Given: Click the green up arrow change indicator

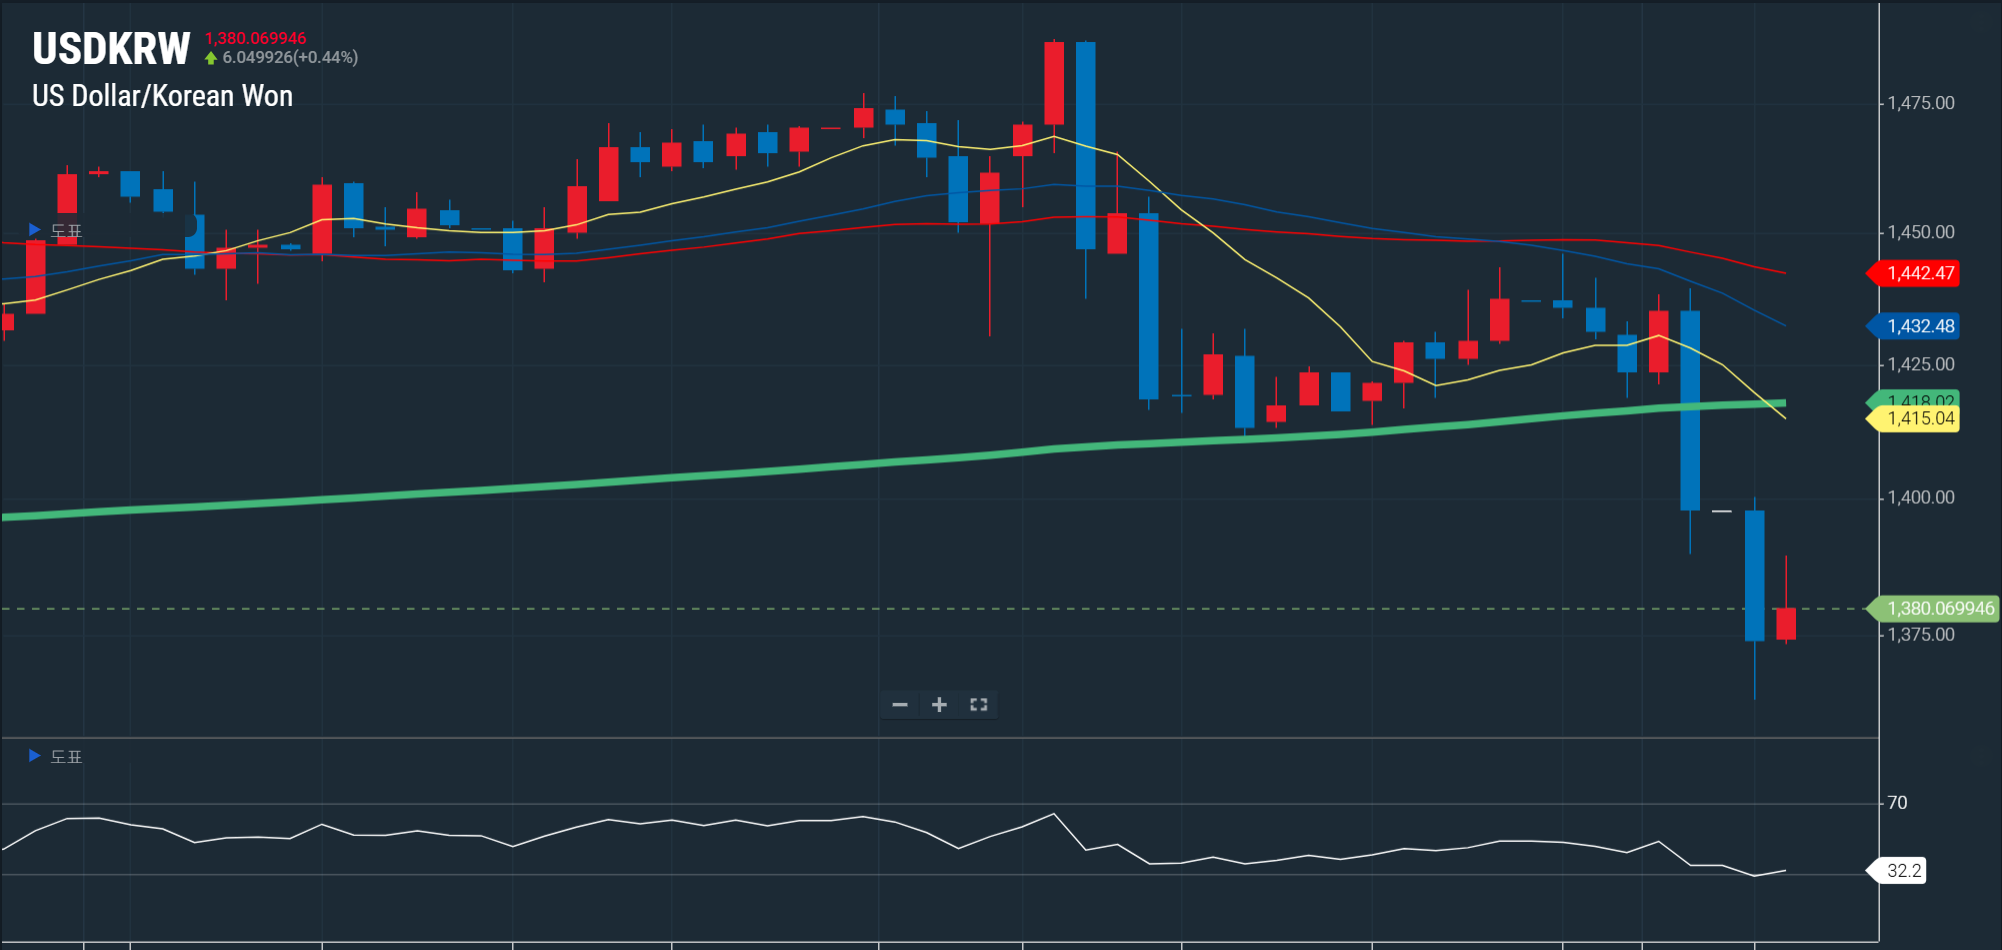Looking at the screenshot, I should (x=211, y=58).
